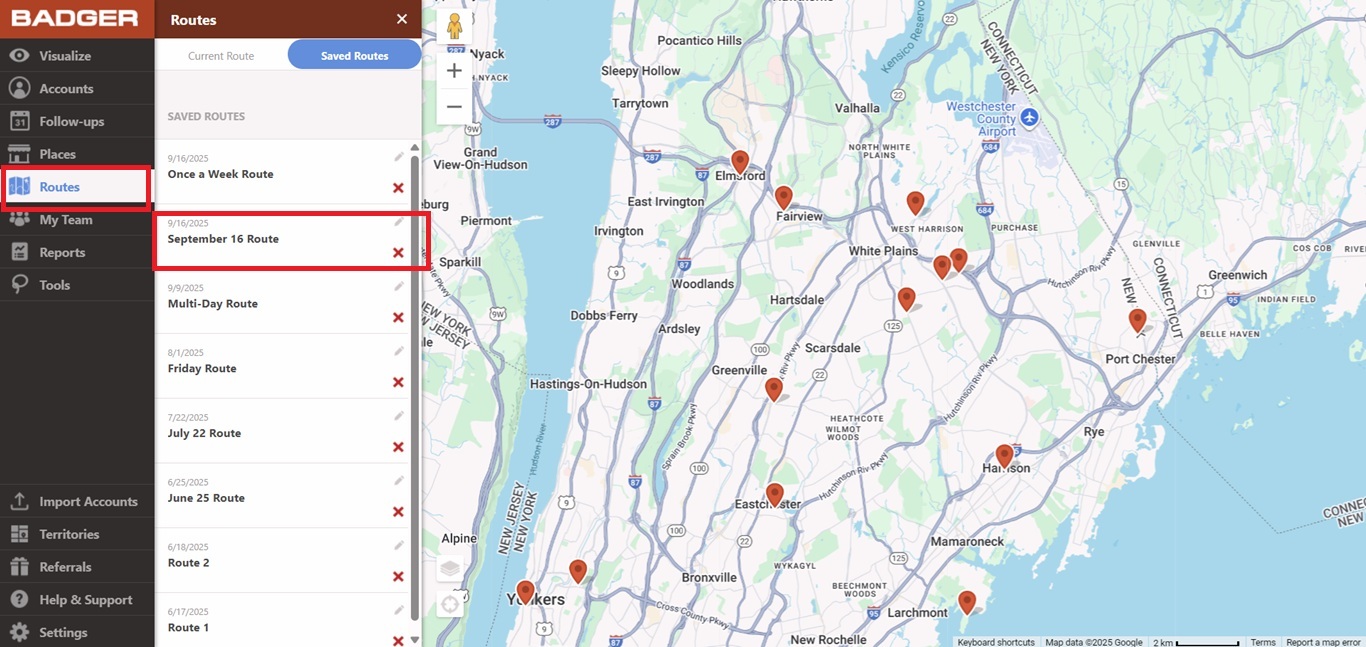Open the Accounts person icon
The image size is (1366, 647).
point(19,89)
